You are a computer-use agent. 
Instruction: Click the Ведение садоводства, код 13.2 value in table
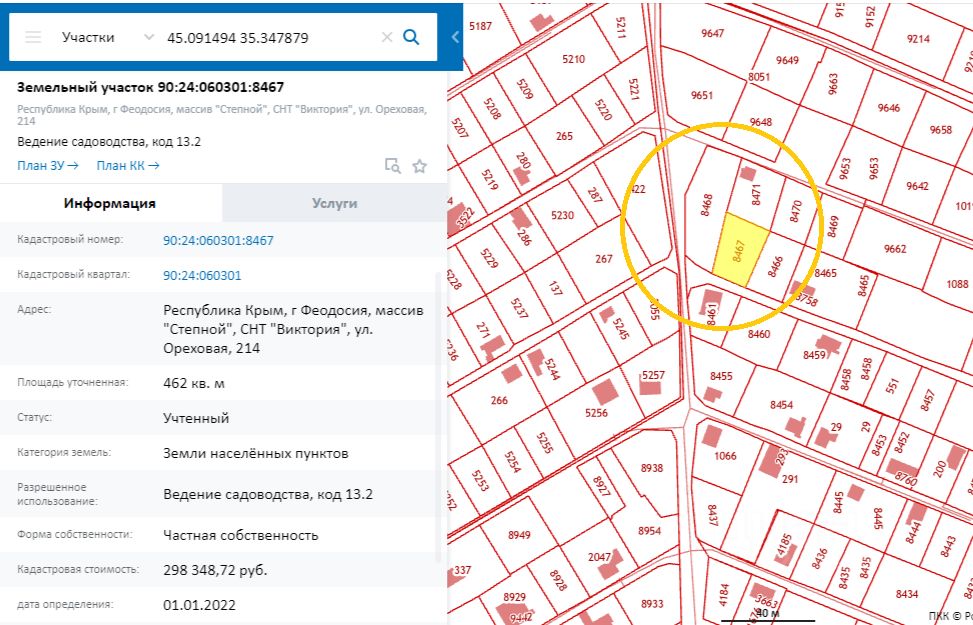[268, 494]
